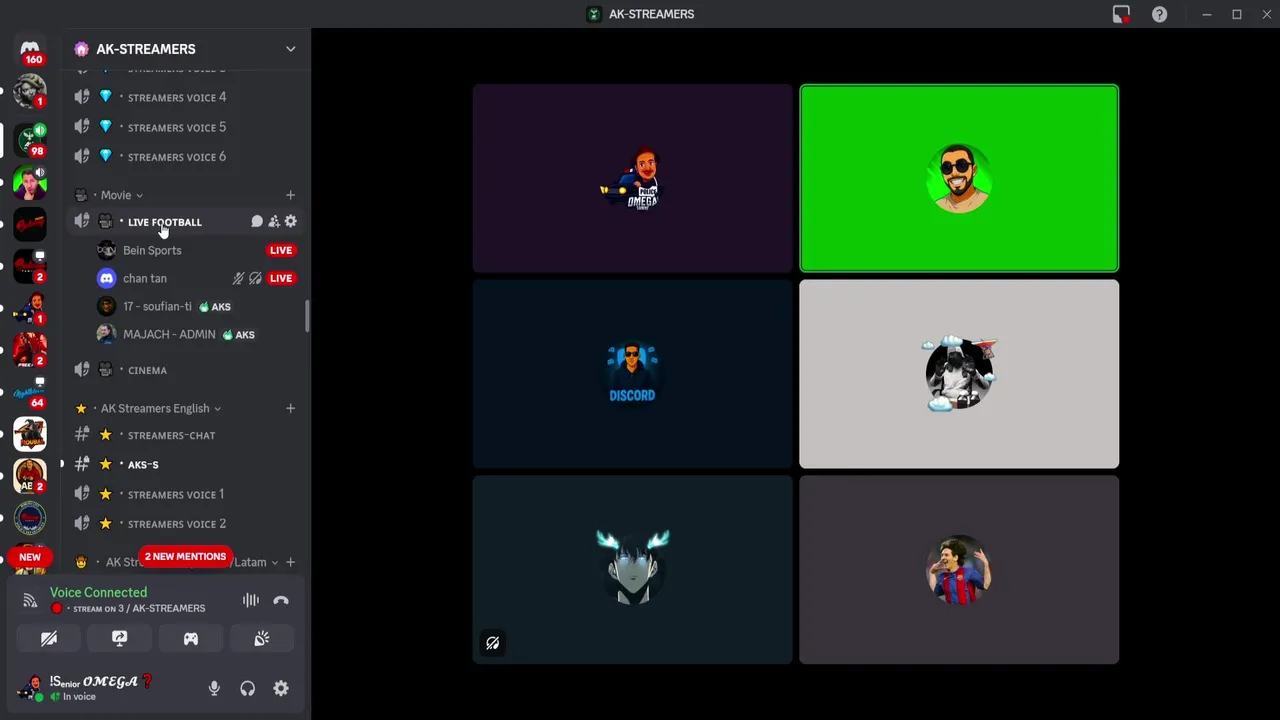This screenshot has height=720, width=1280.
Task: Click the chan tan username
Action: pos(145,278)
